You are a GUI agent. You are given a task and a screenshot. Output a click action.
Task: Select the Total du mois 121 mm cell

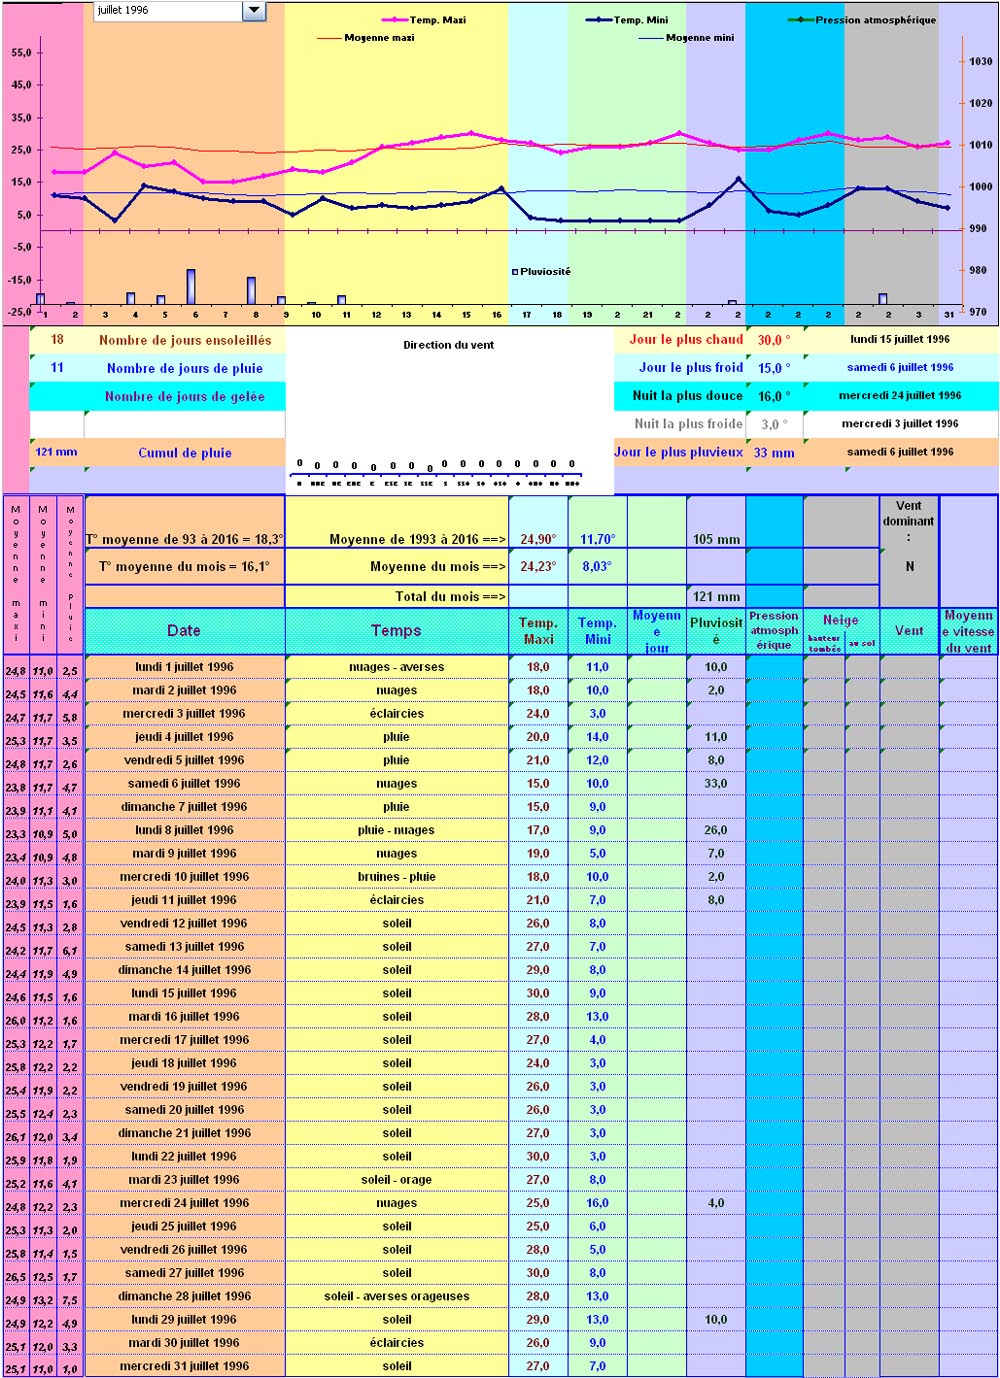(716, 597)
